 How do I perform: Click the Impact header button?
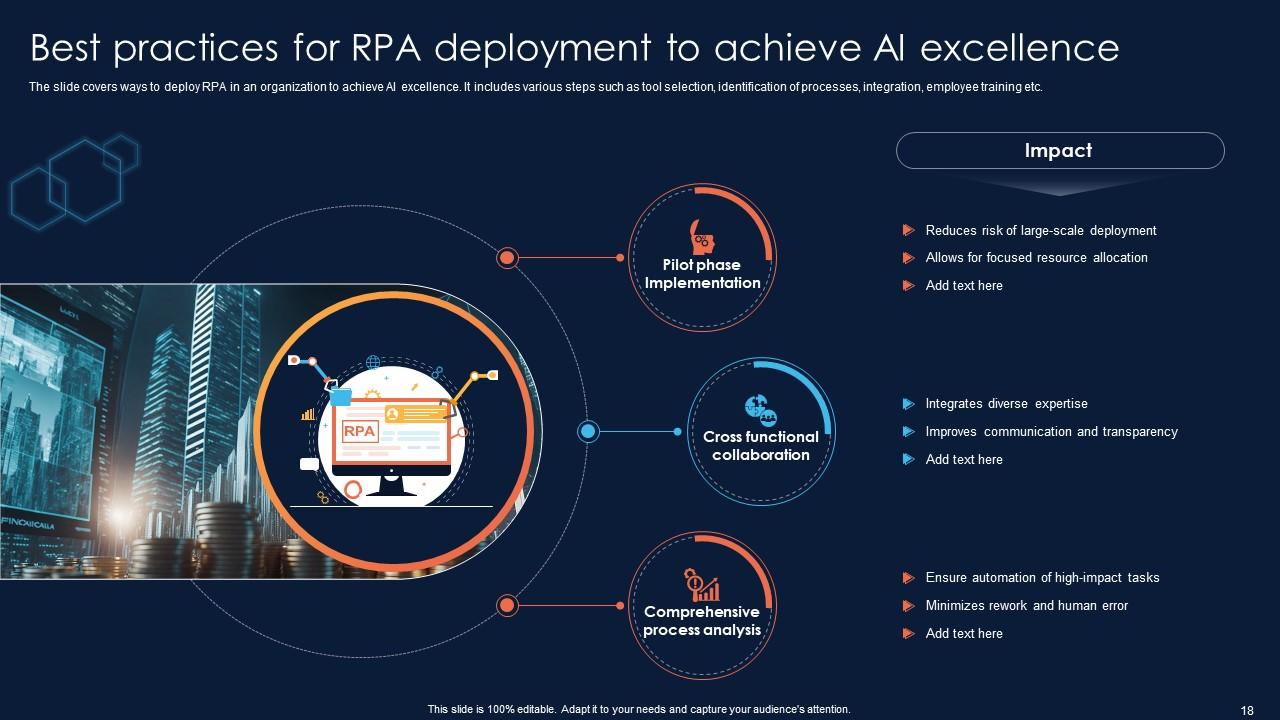1059,150
